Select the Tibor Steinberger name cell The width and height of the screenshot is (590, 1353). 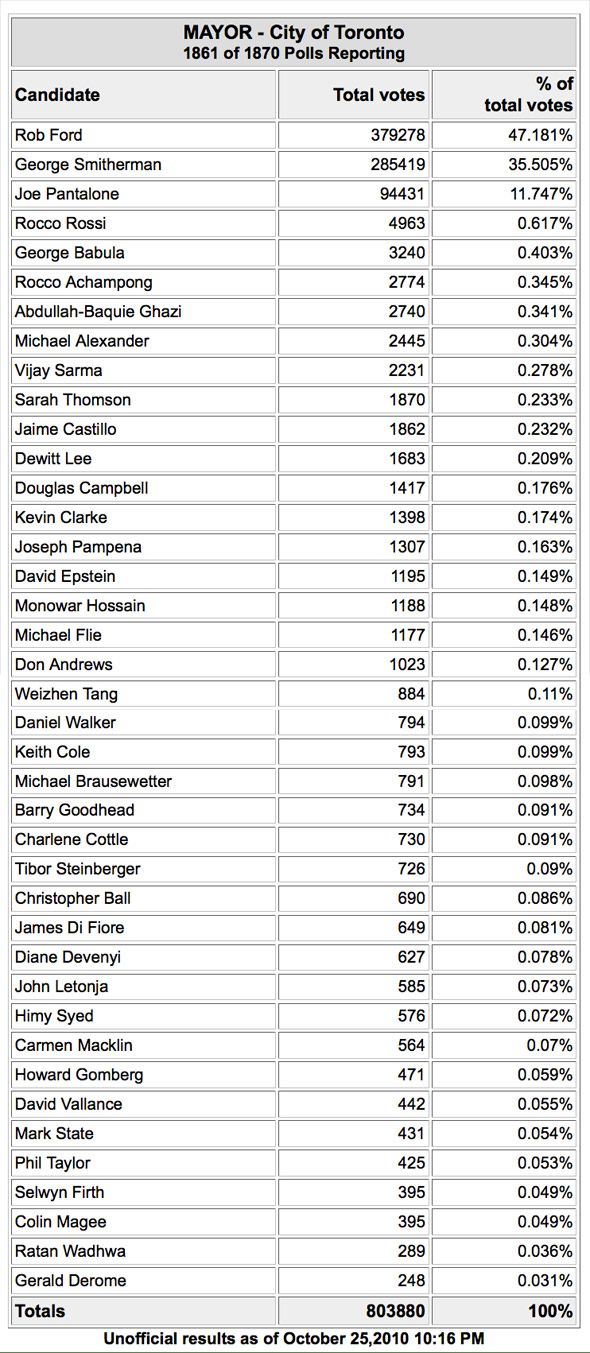[143, 869]
